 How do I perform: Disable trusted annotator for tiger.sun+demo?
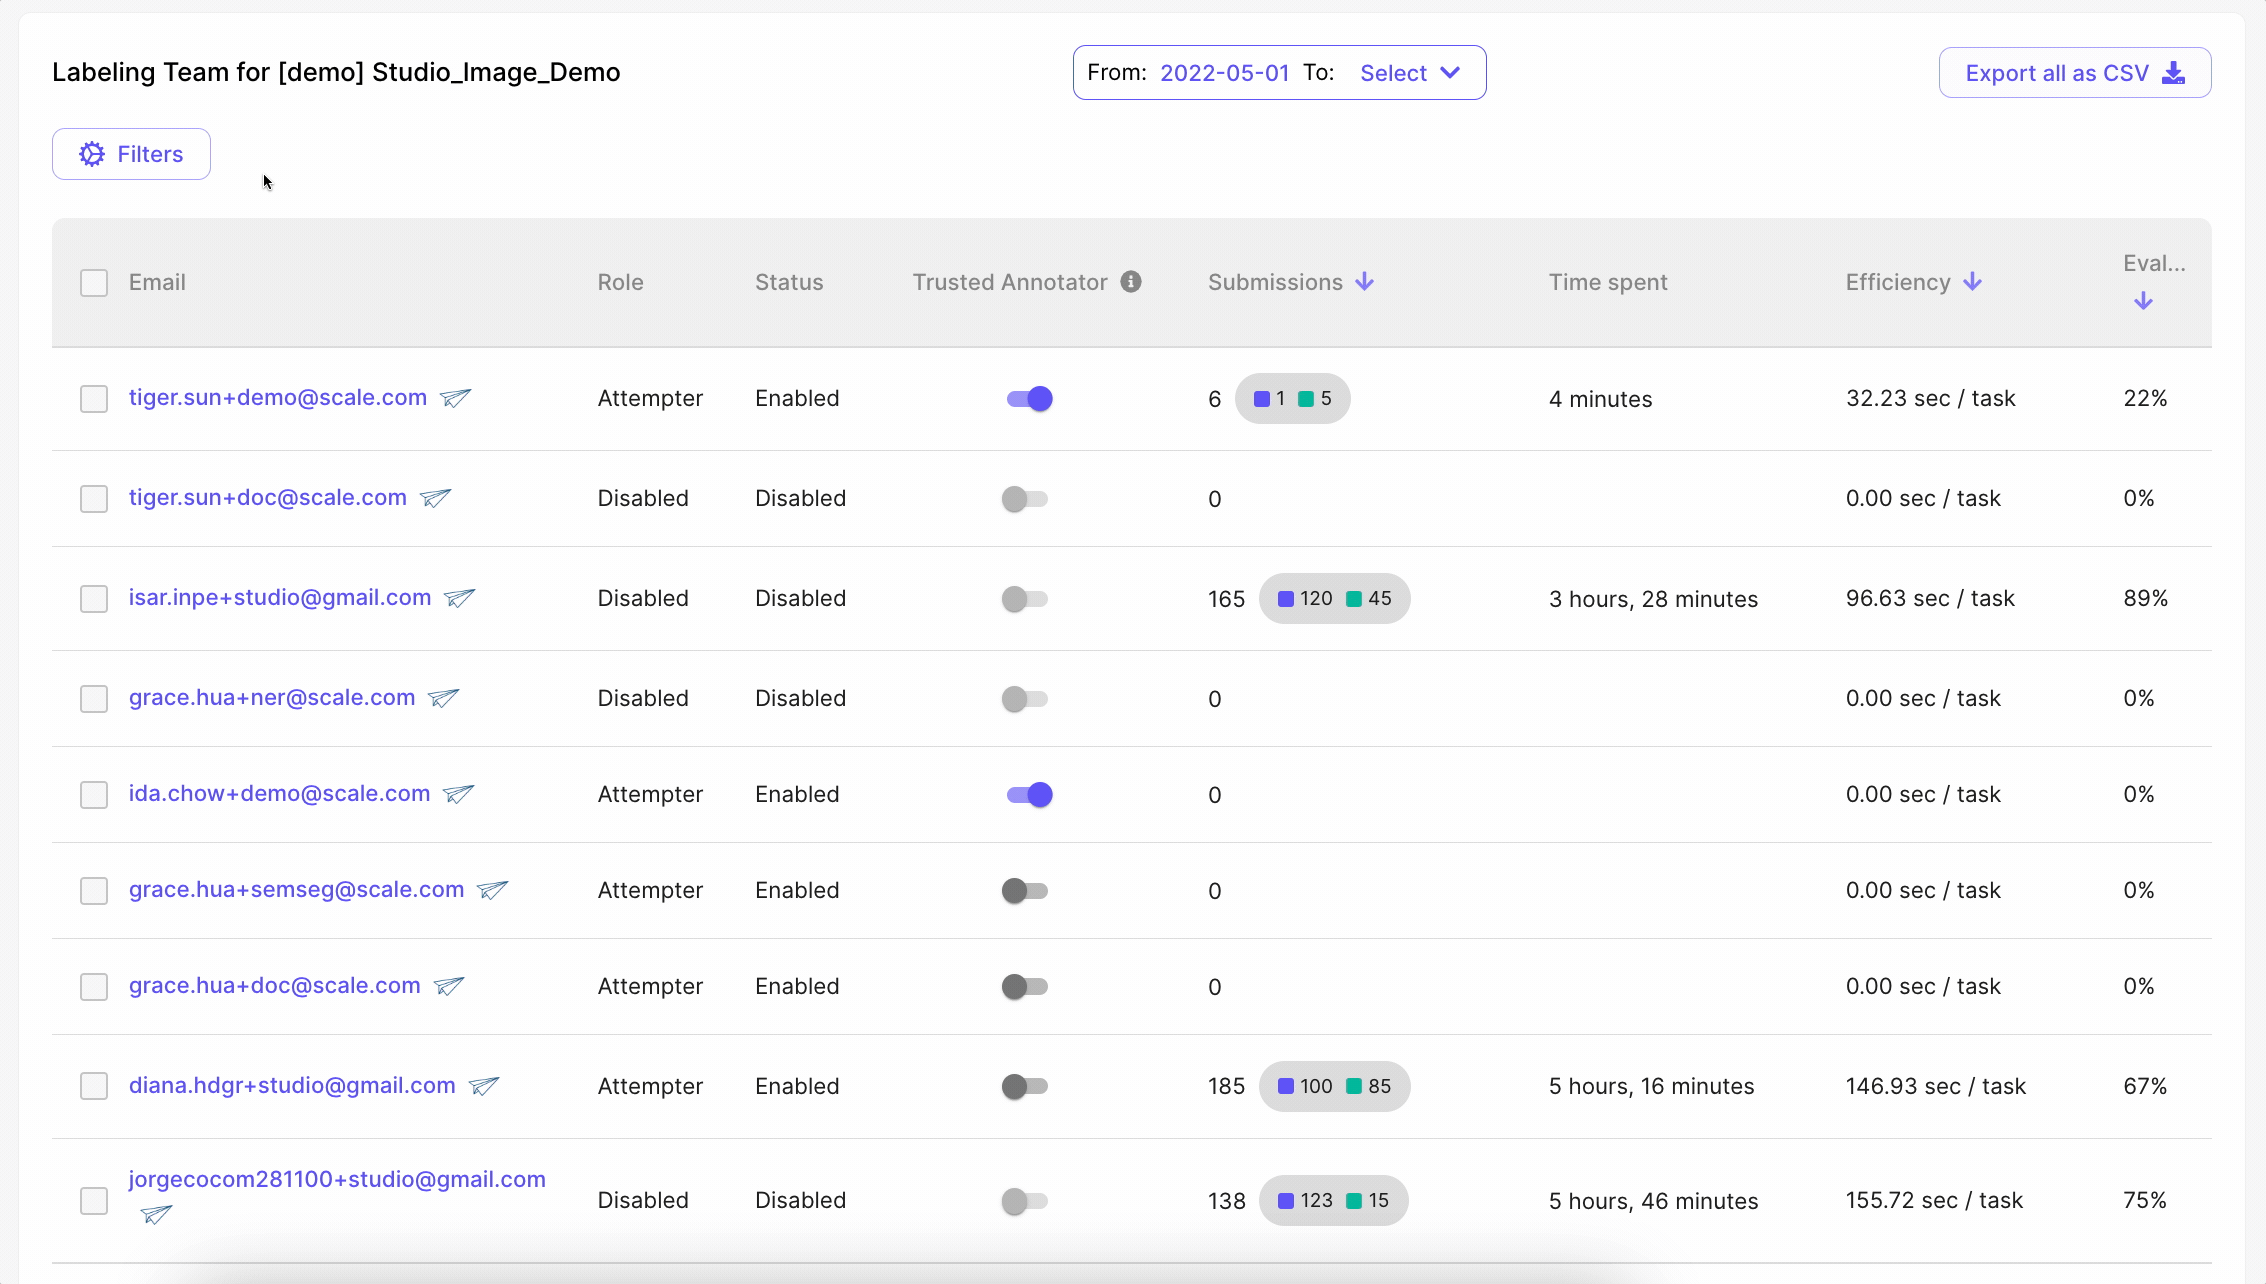pyautogui.click(x=1029, y=399)
